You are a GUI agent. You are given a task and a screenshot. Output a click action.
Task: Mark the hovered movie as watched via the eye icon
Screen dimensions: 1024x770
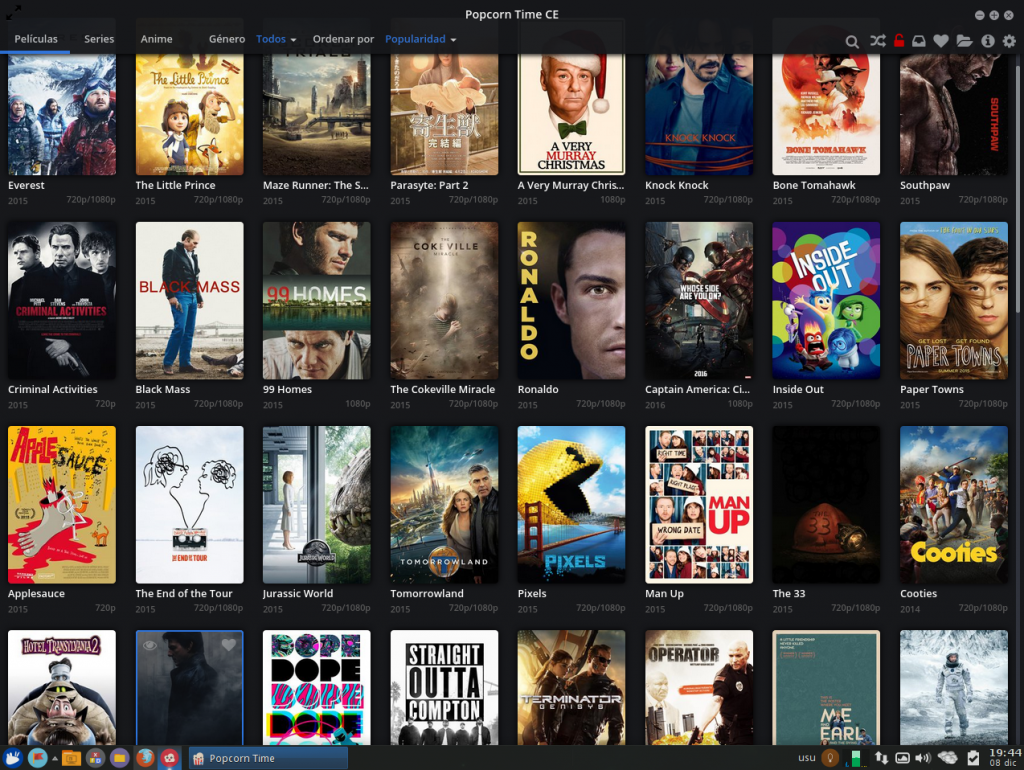[150, 645]
